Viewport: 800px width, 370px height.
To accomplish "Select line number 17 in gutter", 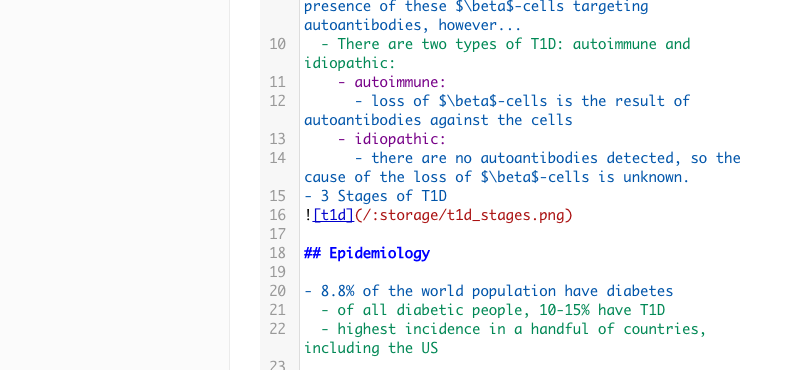I will click(x=278, y=234).
